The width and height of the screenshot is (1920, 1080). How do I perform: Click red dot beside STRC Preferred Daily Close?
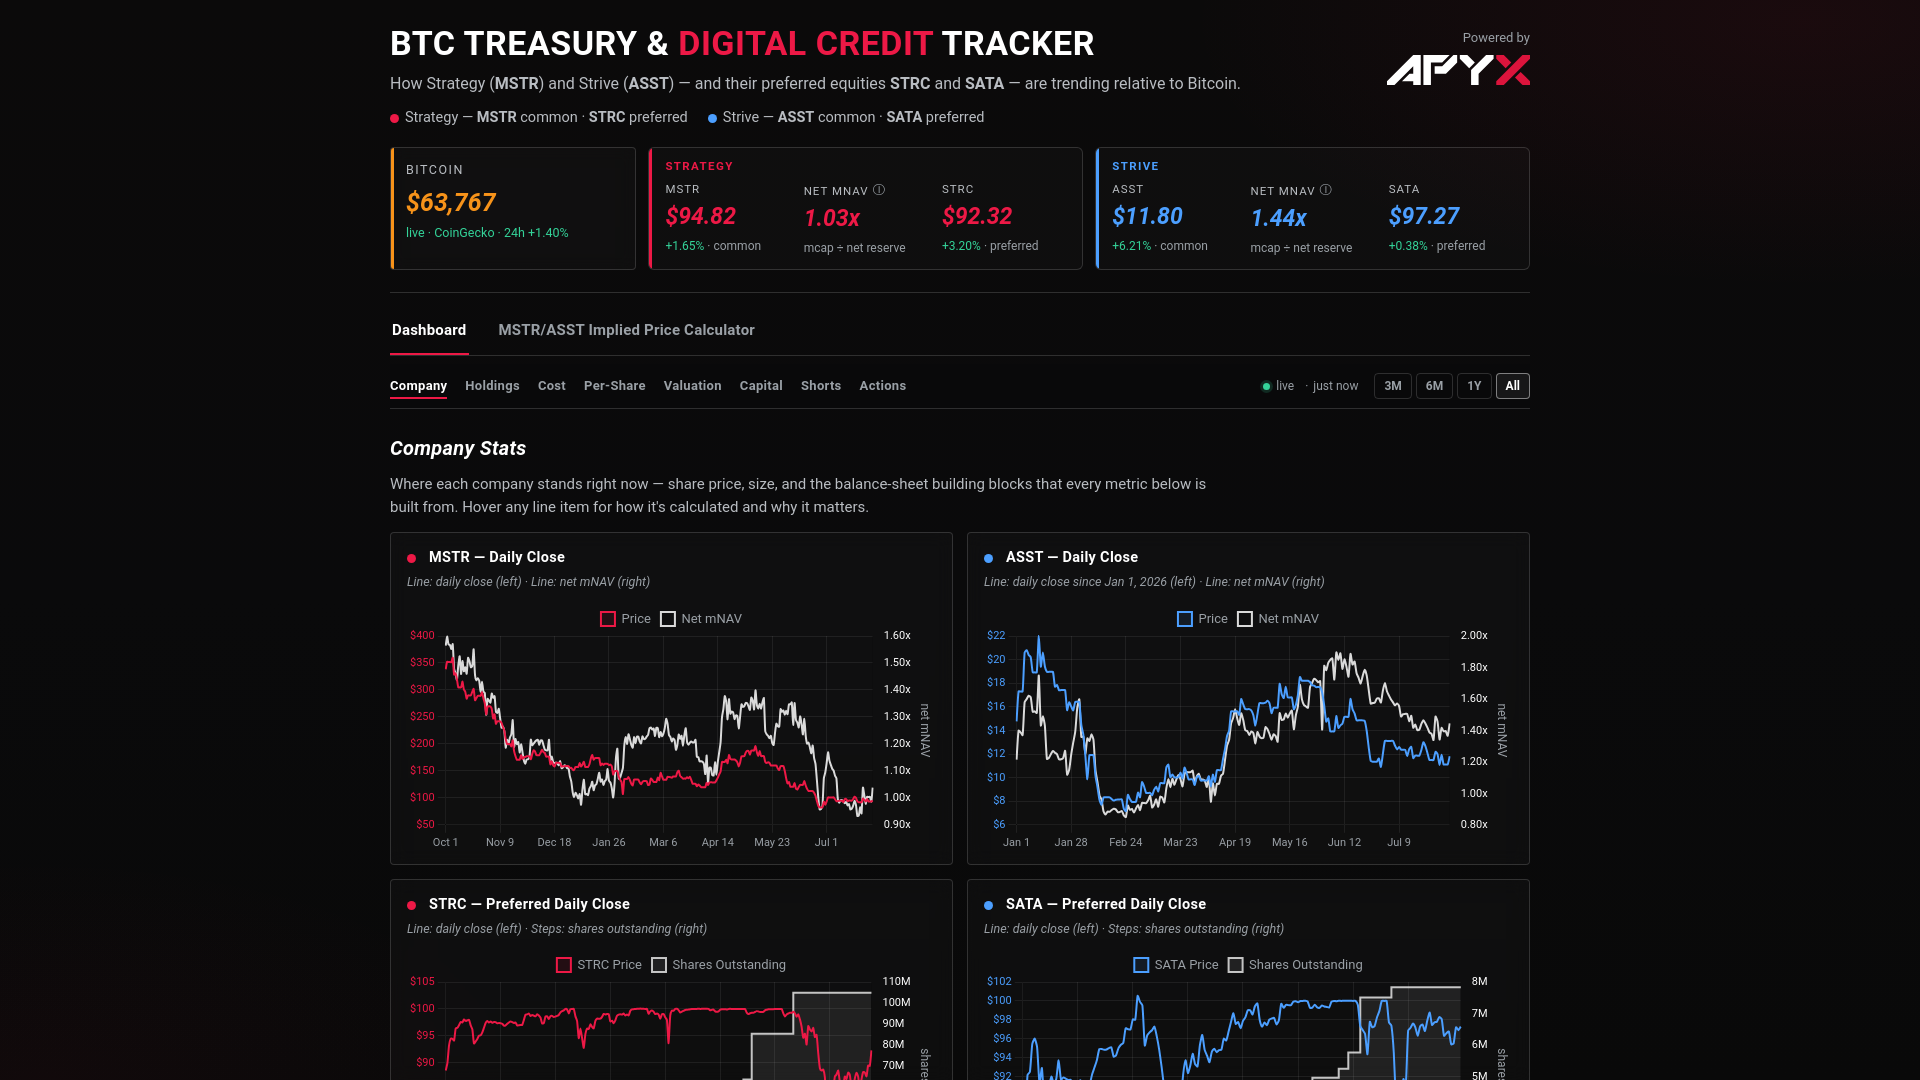(411, 905)
